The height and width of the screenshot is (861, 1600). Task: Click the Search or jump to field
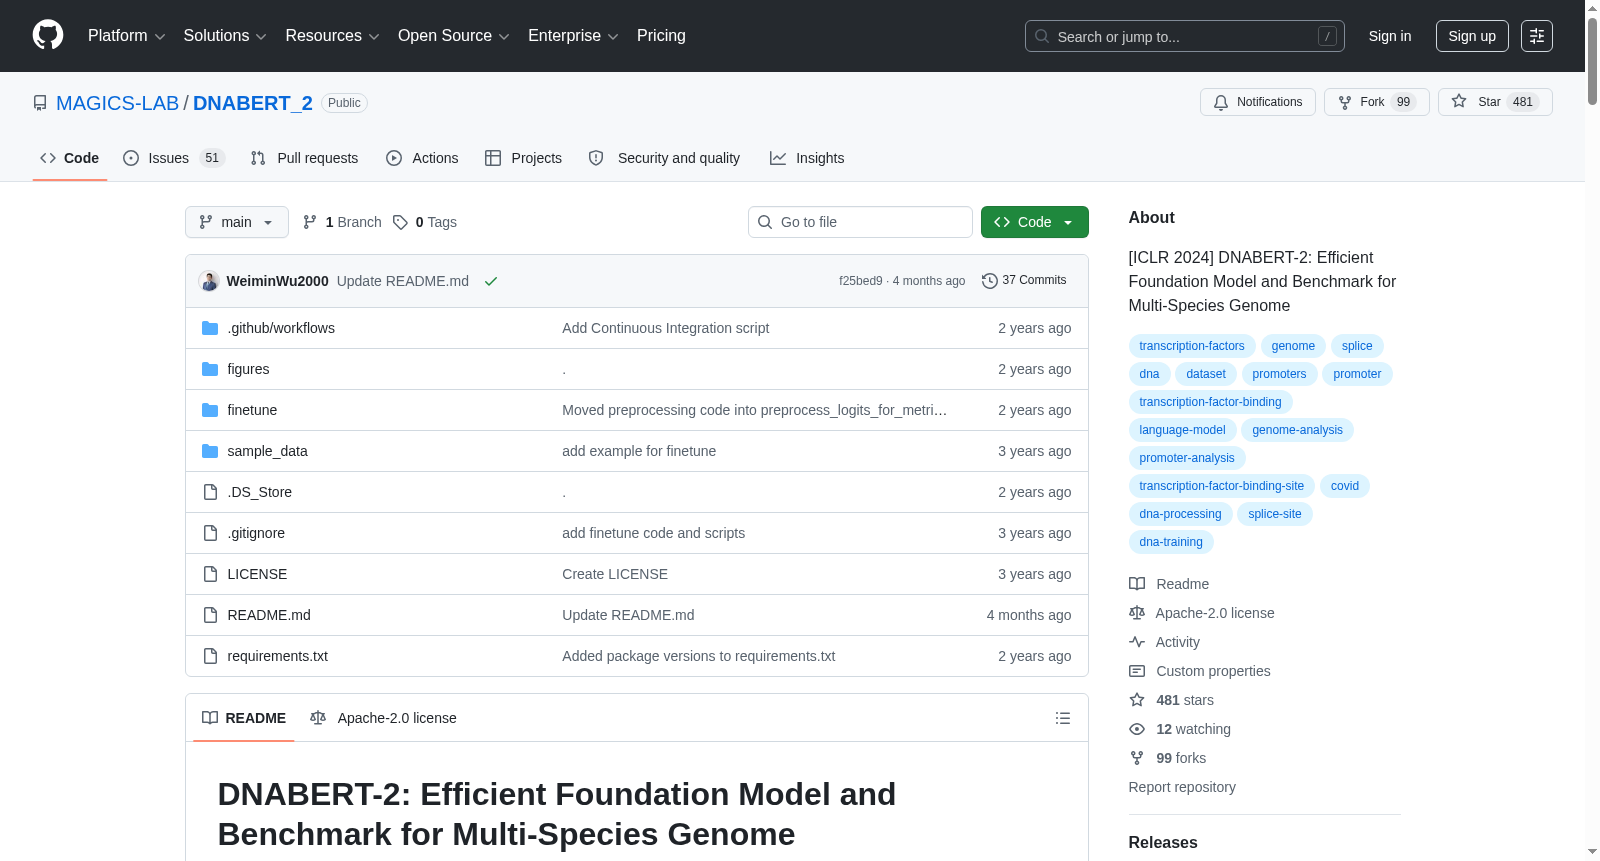point(1185,36)
